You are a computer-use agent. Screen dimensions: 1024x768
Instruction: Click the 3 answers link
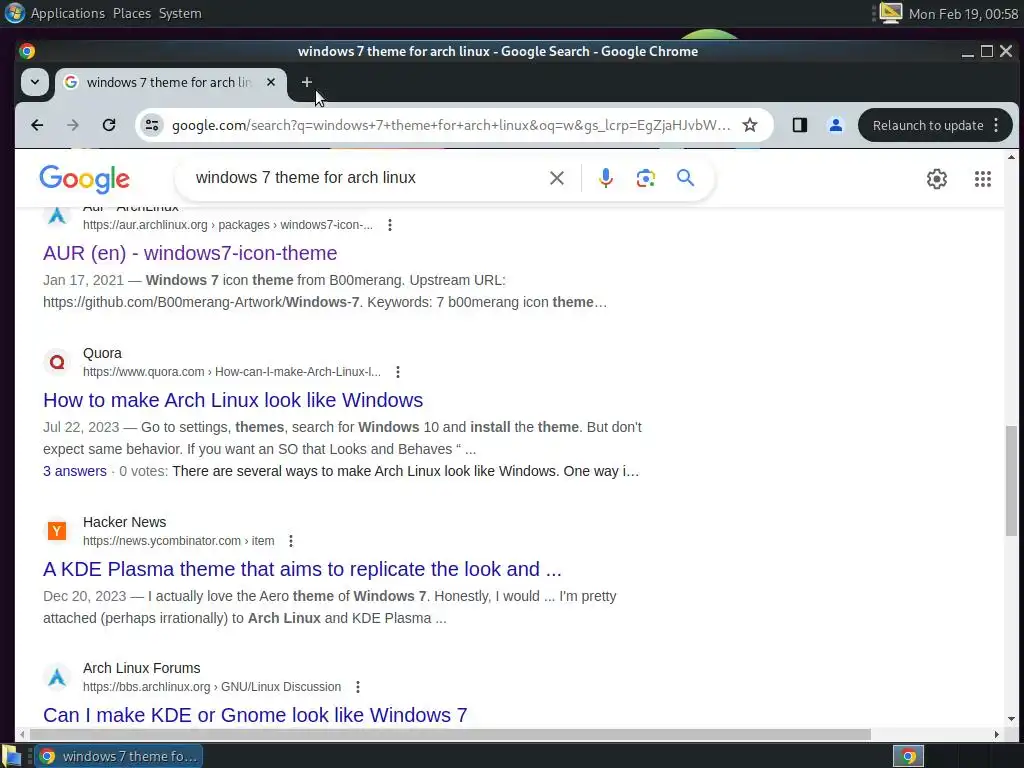point(74,471)
